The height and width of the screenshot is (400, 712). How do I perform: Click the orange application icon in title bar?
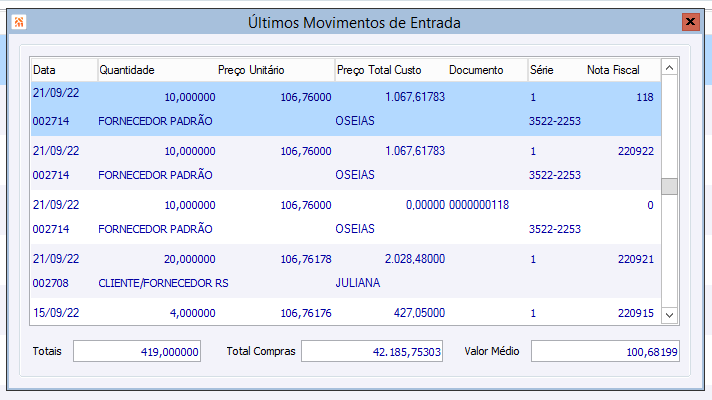click(x=19, y=22)
